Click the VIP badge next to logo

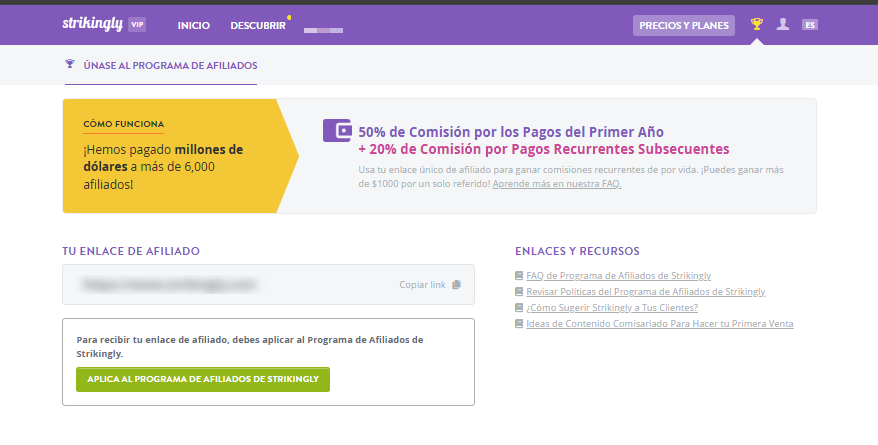tap(137, 25)
